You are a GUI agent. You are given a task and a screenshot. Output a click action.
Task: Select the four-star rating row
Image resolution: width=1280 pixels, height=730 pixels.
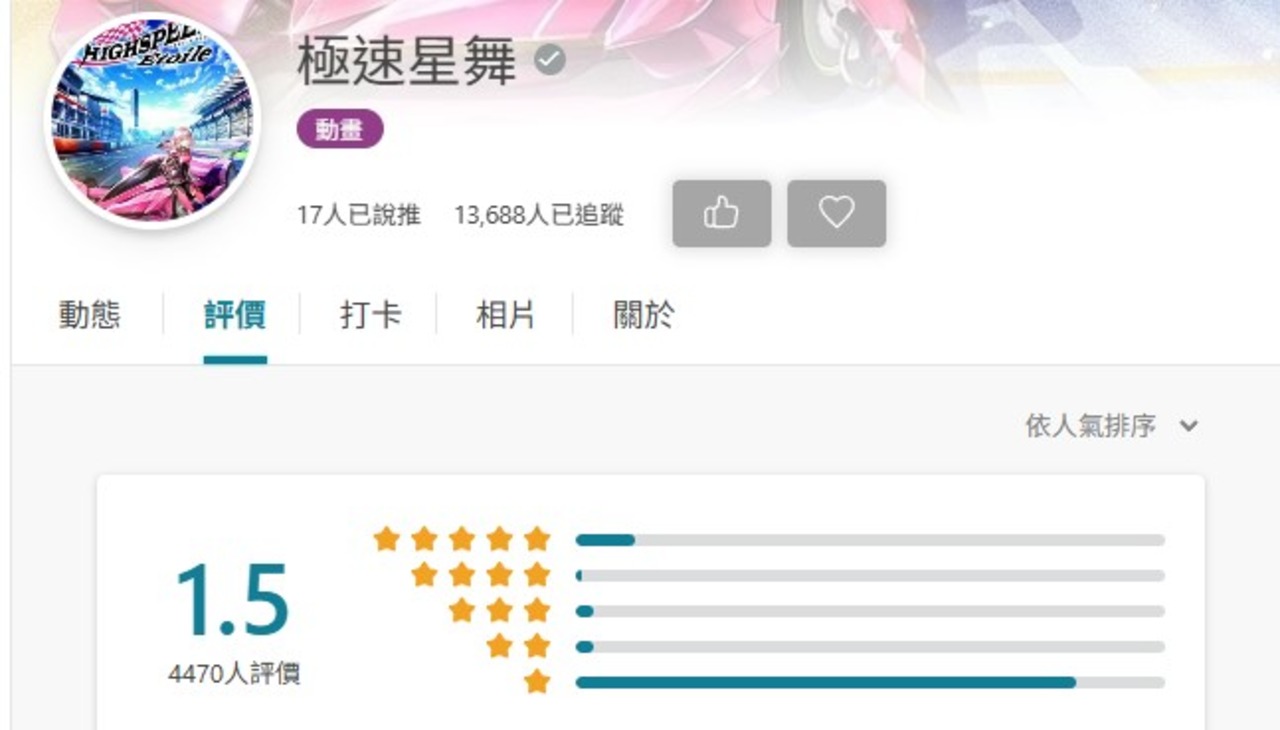tap(787, 575)
